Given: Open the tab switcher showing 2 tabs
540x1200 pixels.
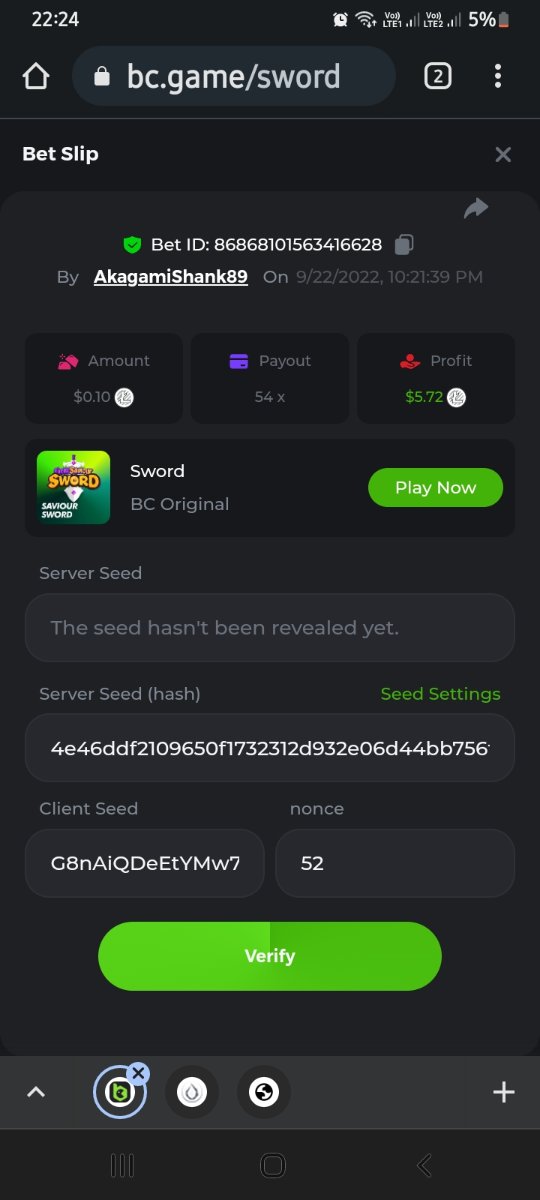Looking at the screenshot, I should 438,76.
